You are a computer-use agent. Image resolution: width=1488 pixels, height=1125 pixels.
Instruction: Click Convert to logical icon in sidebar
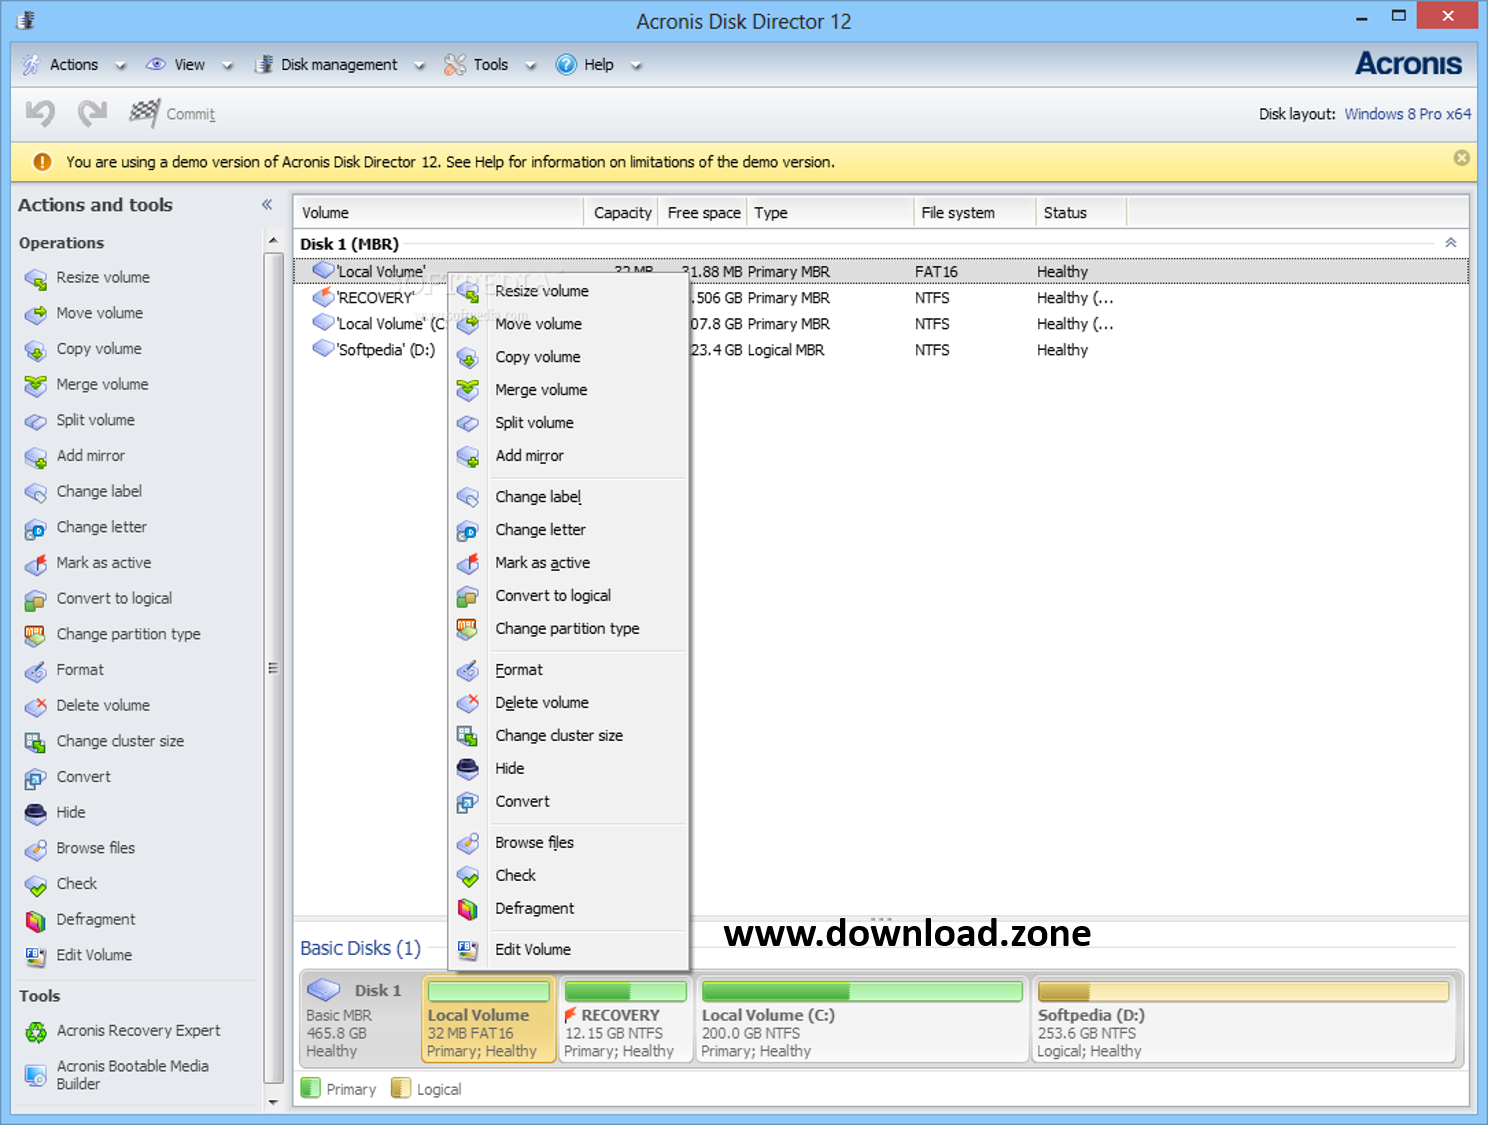pos(36,599)
